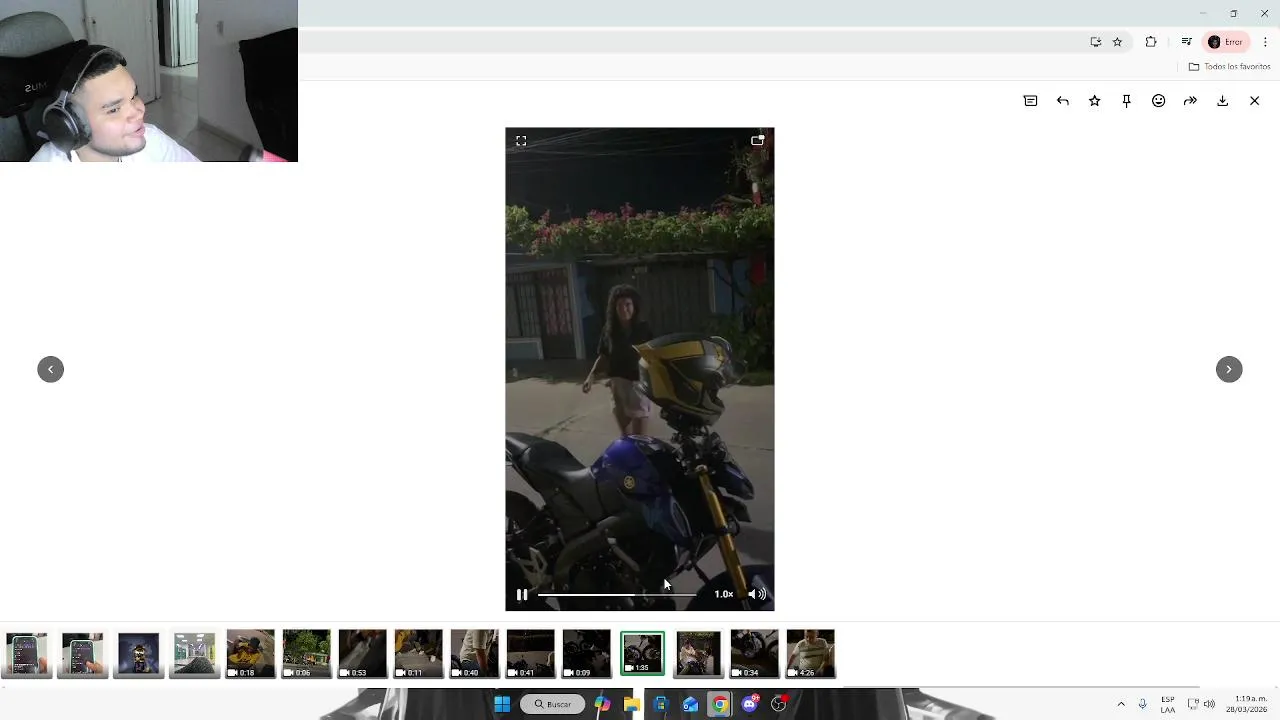Select the 0:18 video thumbnail

[x=250, y=653]
